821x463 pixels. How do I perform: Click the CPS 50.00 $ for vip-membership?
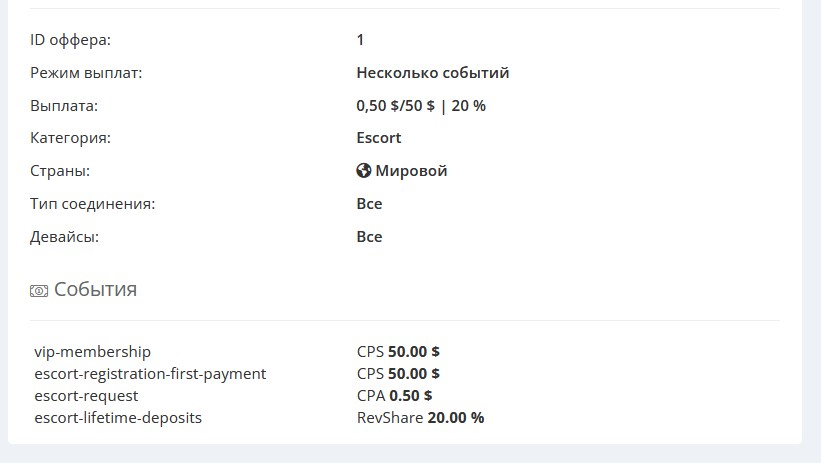coord(398,352)
